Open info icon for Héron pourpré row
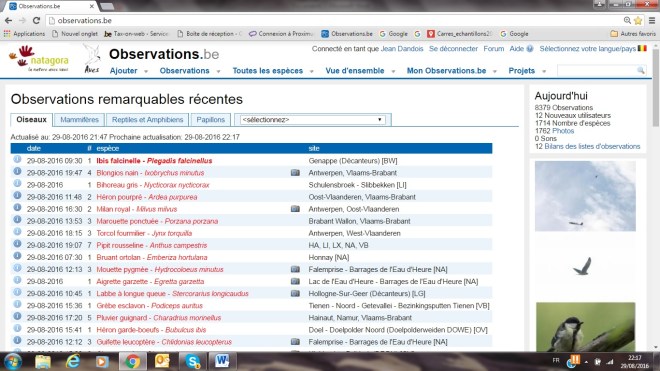This screenshot has width=660, height=371. (x=17, y=195)
